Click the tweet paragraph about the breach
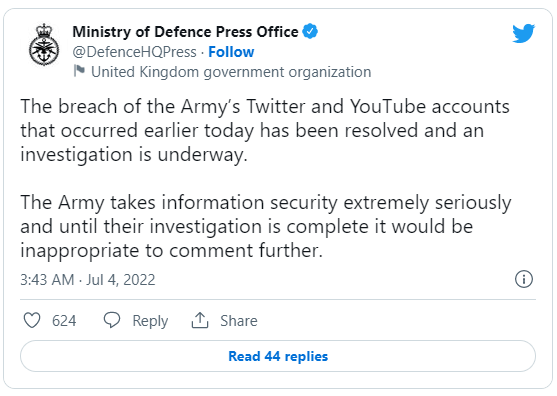The width and height of the screenshot is (557, 396). tap(265, 130)
